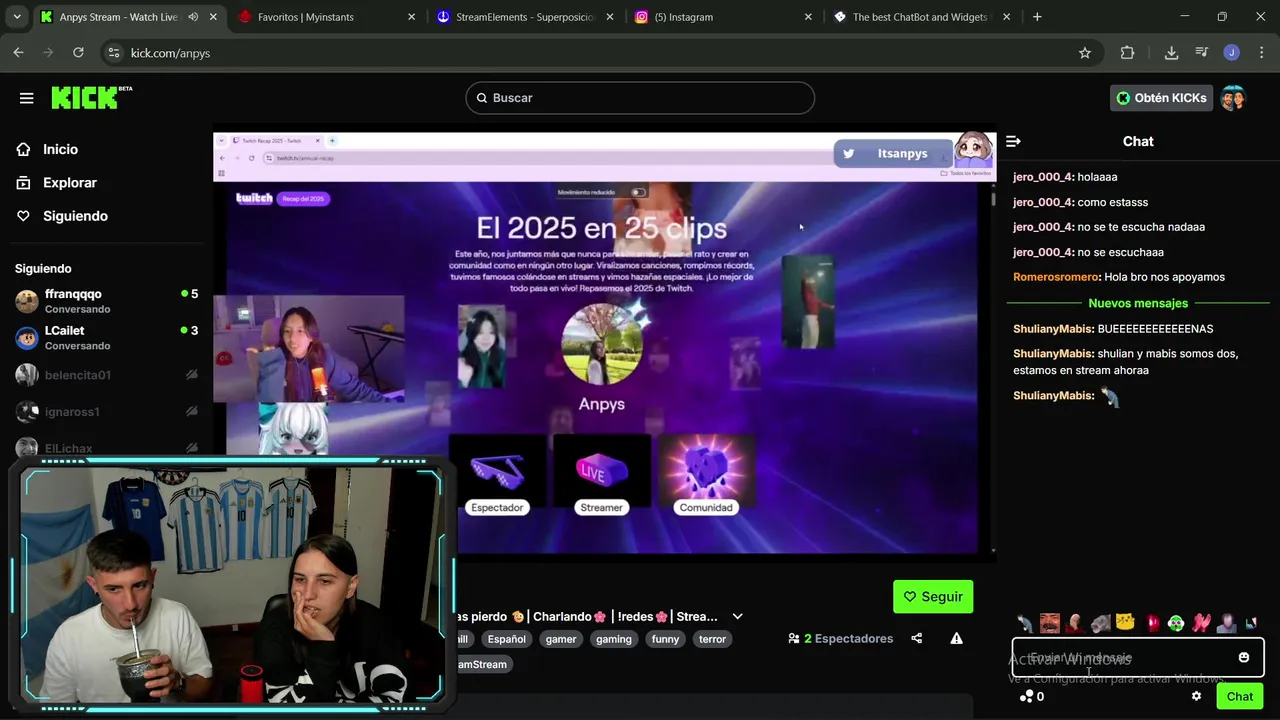The height and width of the screenshot is (720, 1280).
Task: Follow the channel with Seguir button
Action: click(933, 597)
